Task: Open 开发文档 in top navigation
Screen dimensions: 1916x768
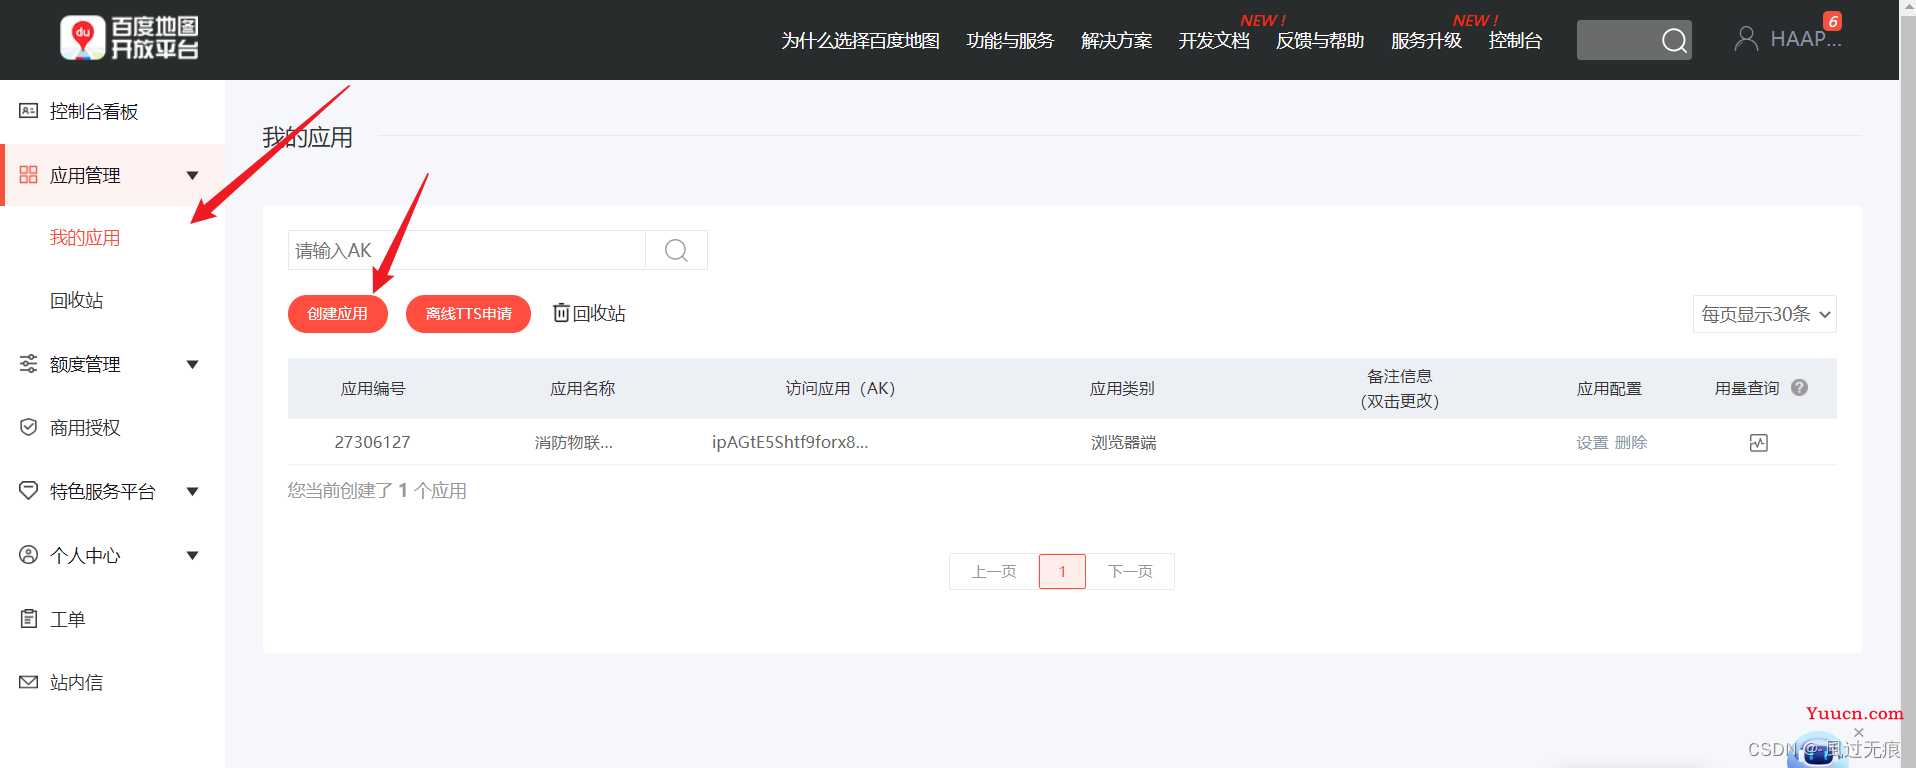Action: [x=1214, y=40]
